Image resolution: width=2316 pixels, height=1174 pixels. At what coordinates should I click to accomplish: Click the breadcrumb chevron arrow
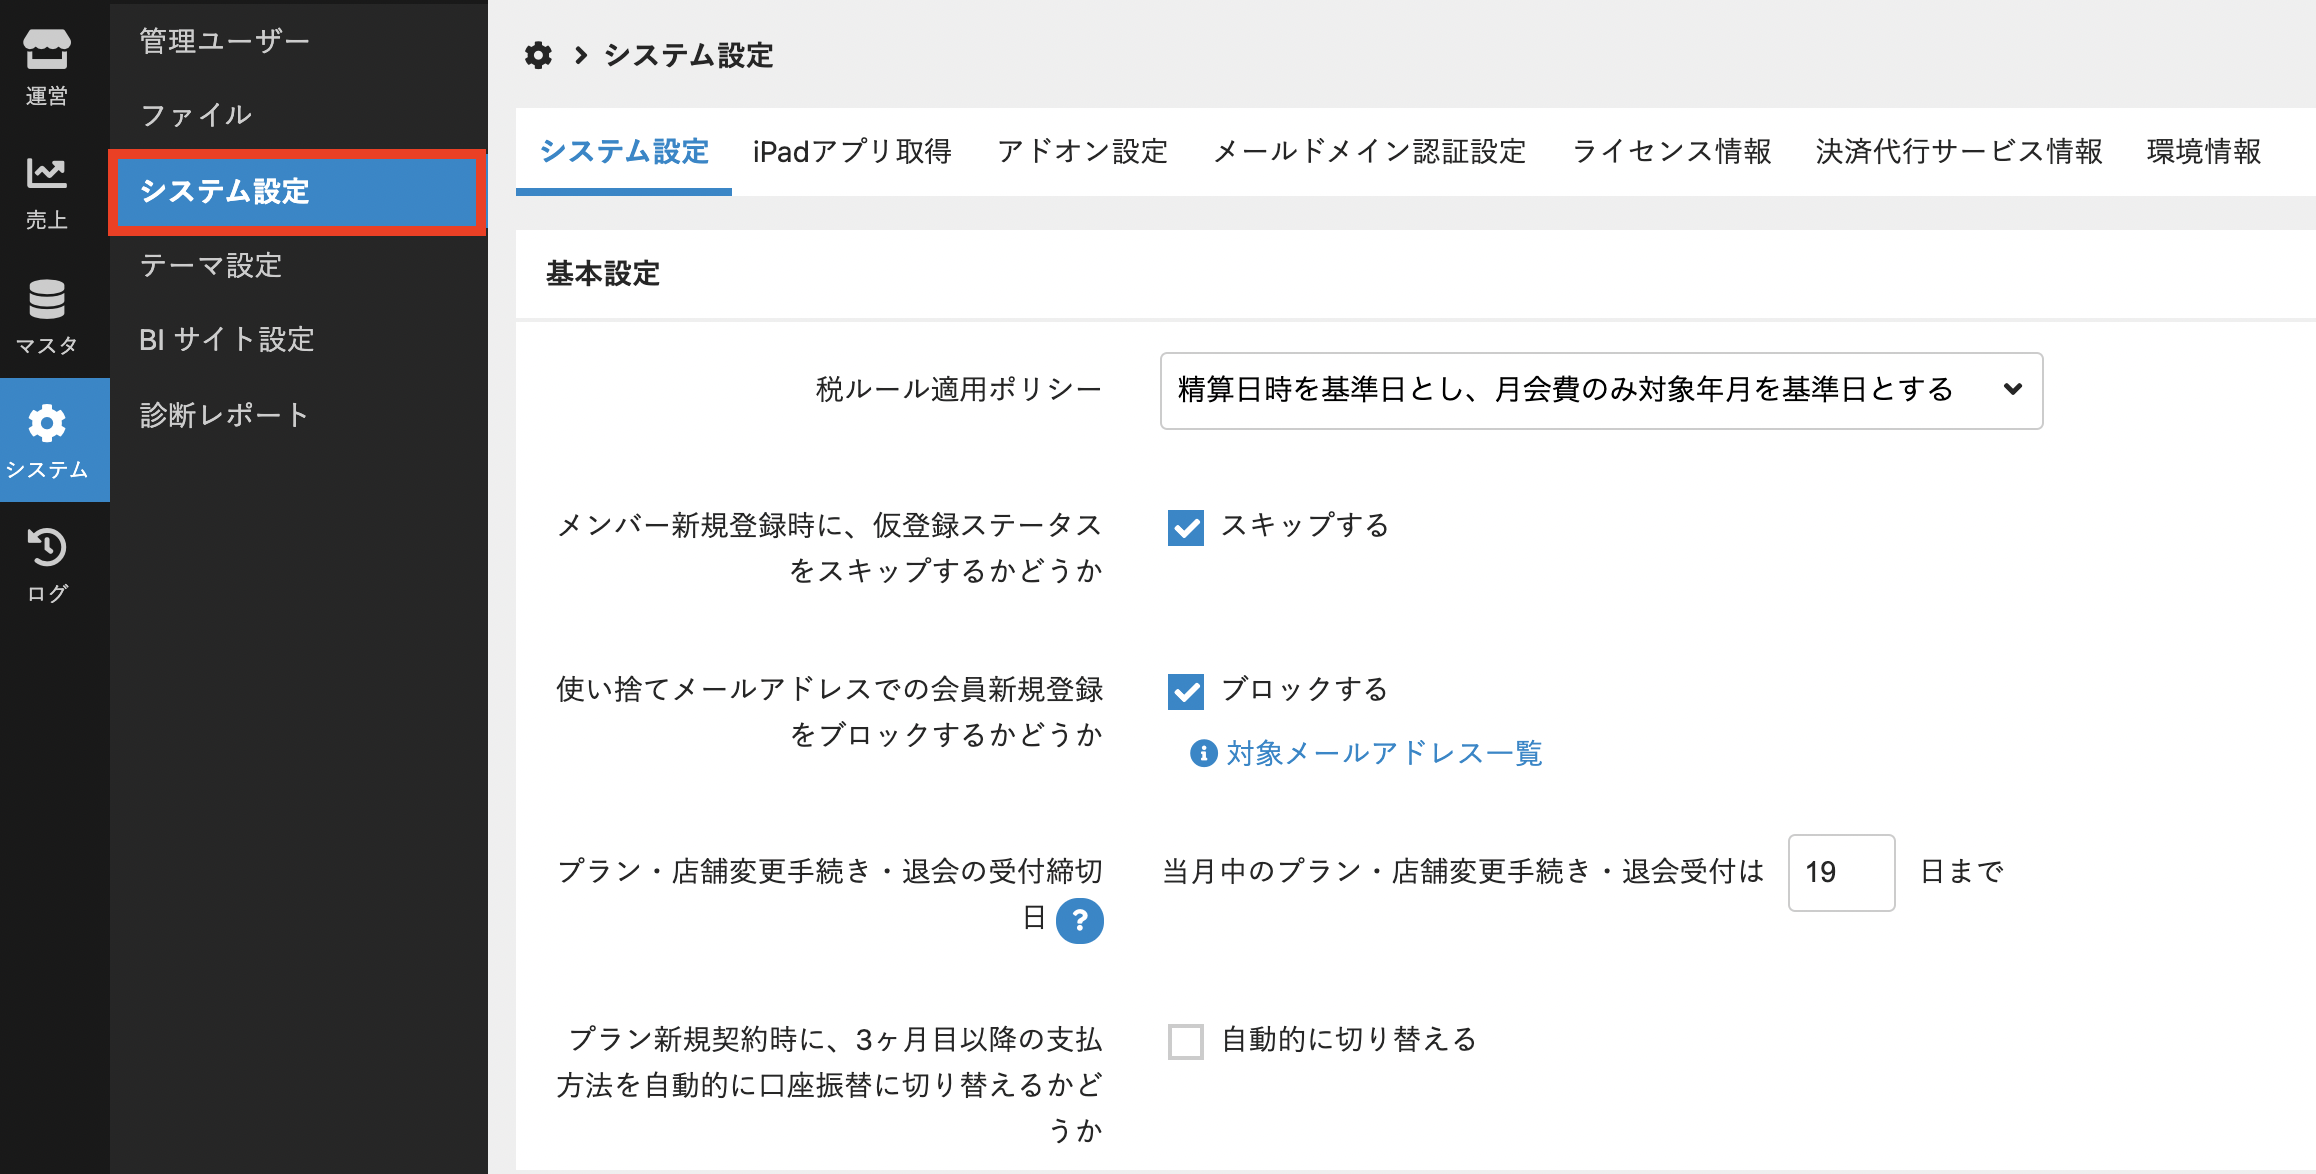click(581, 55)
